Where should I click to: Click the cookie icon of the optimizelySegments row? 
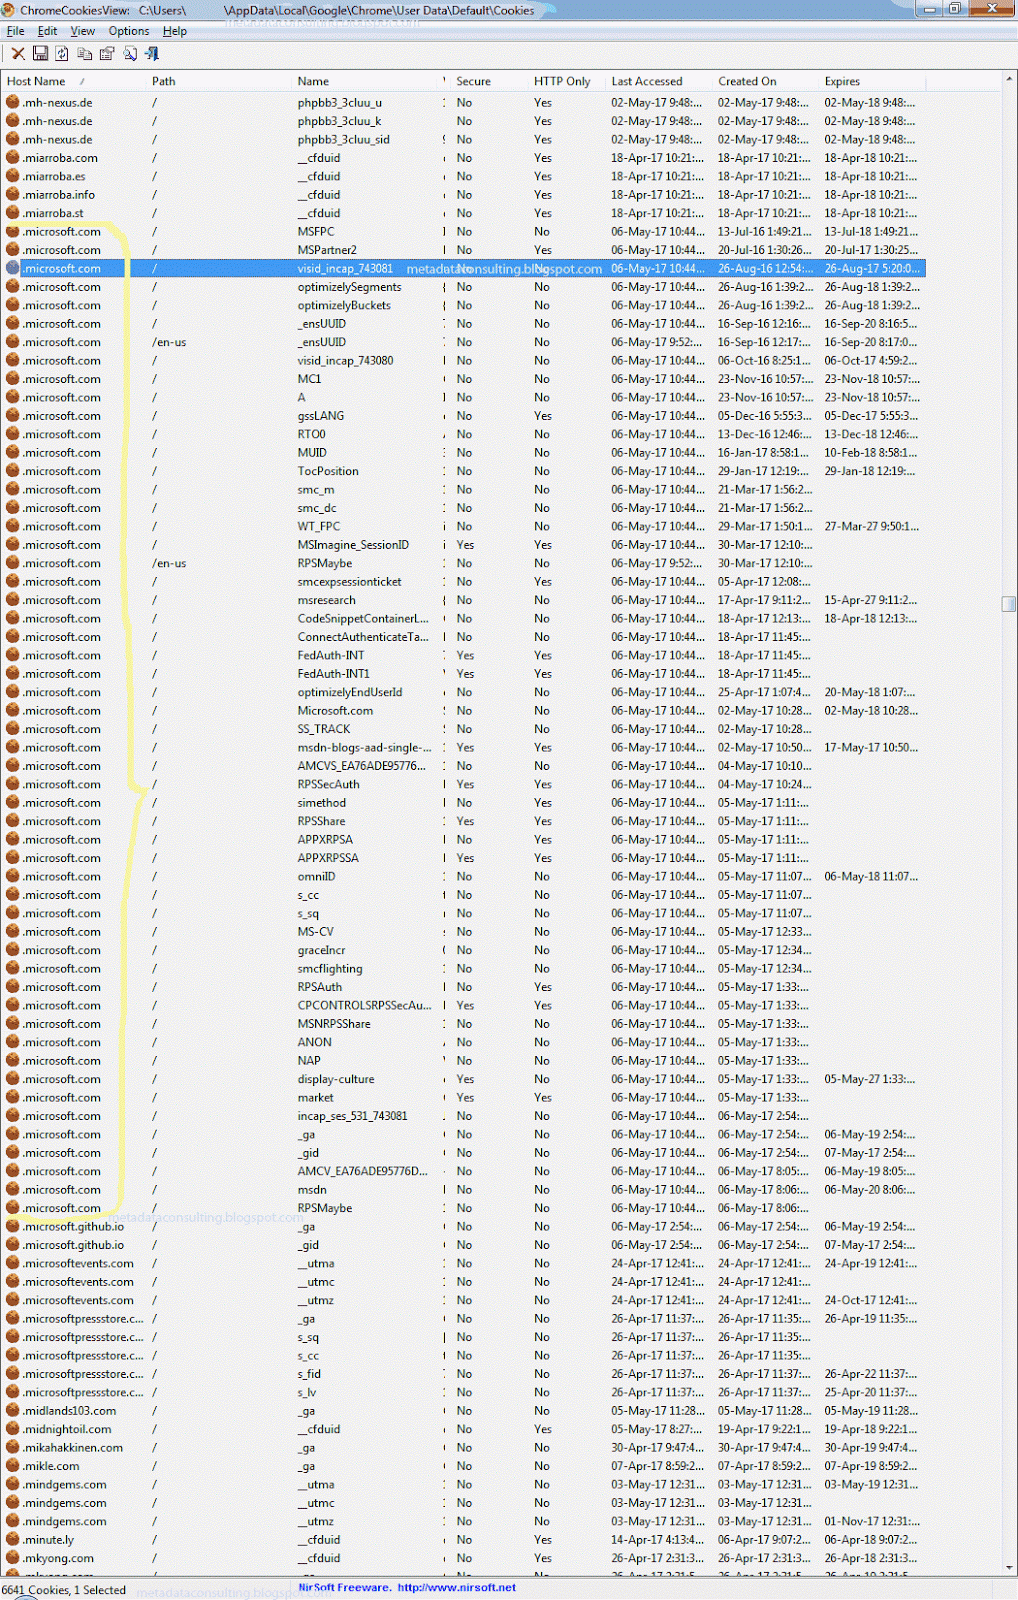coord(13,287)
